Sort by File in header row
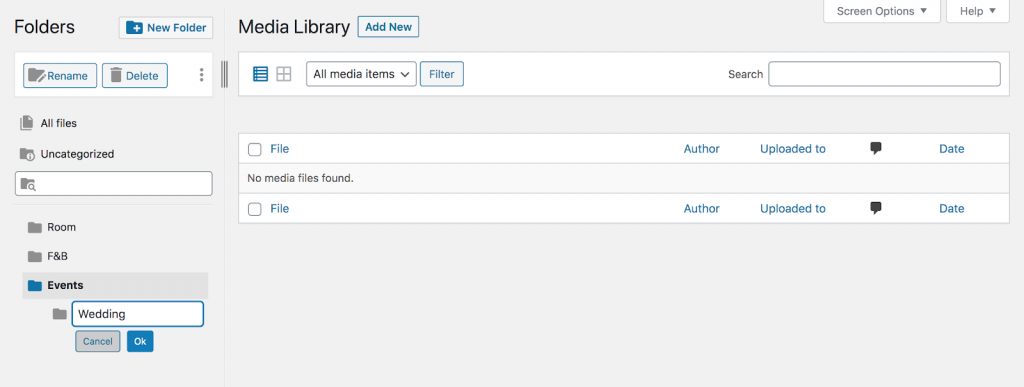 point(280,149)
